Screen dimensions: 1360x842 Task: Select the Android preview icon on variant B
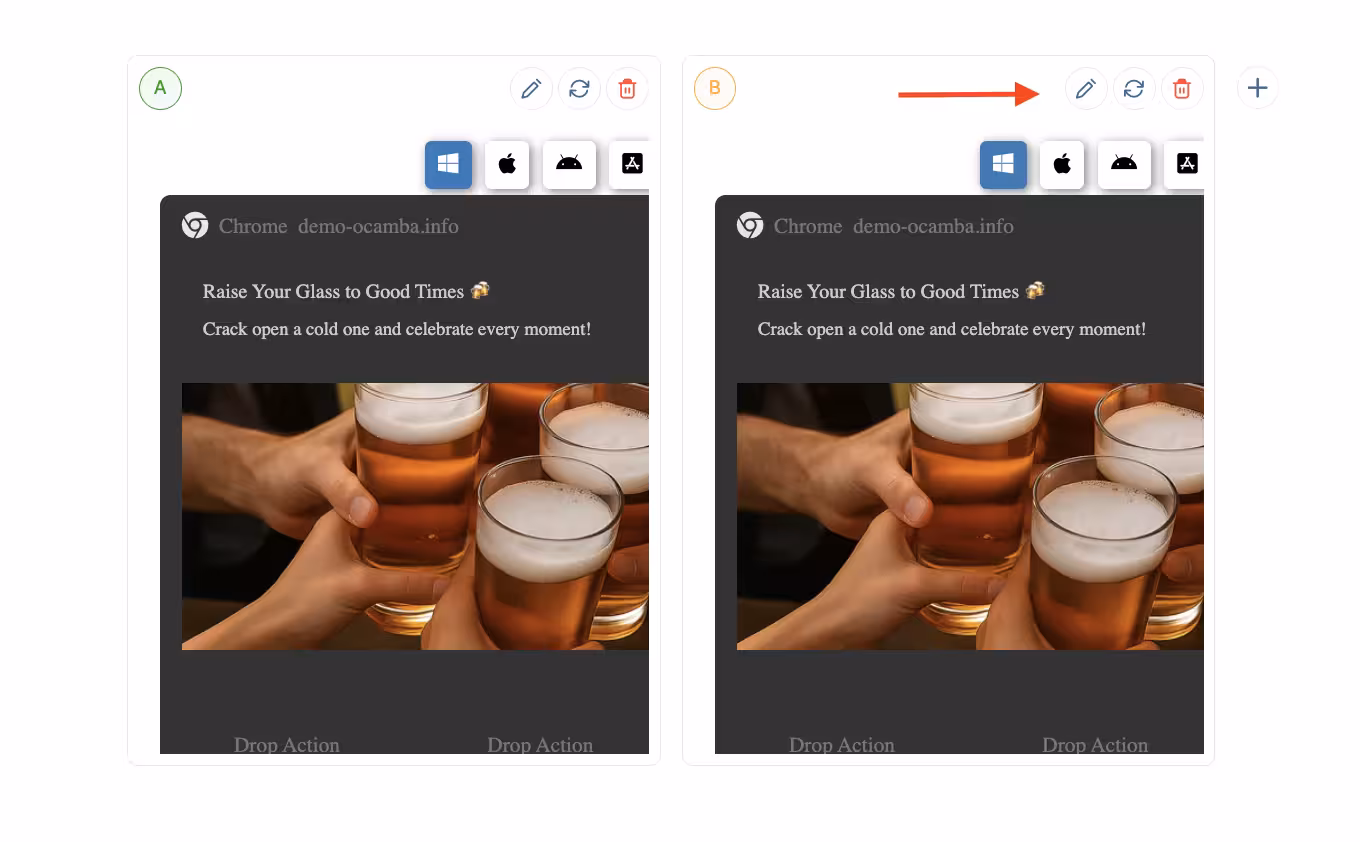1124,164
